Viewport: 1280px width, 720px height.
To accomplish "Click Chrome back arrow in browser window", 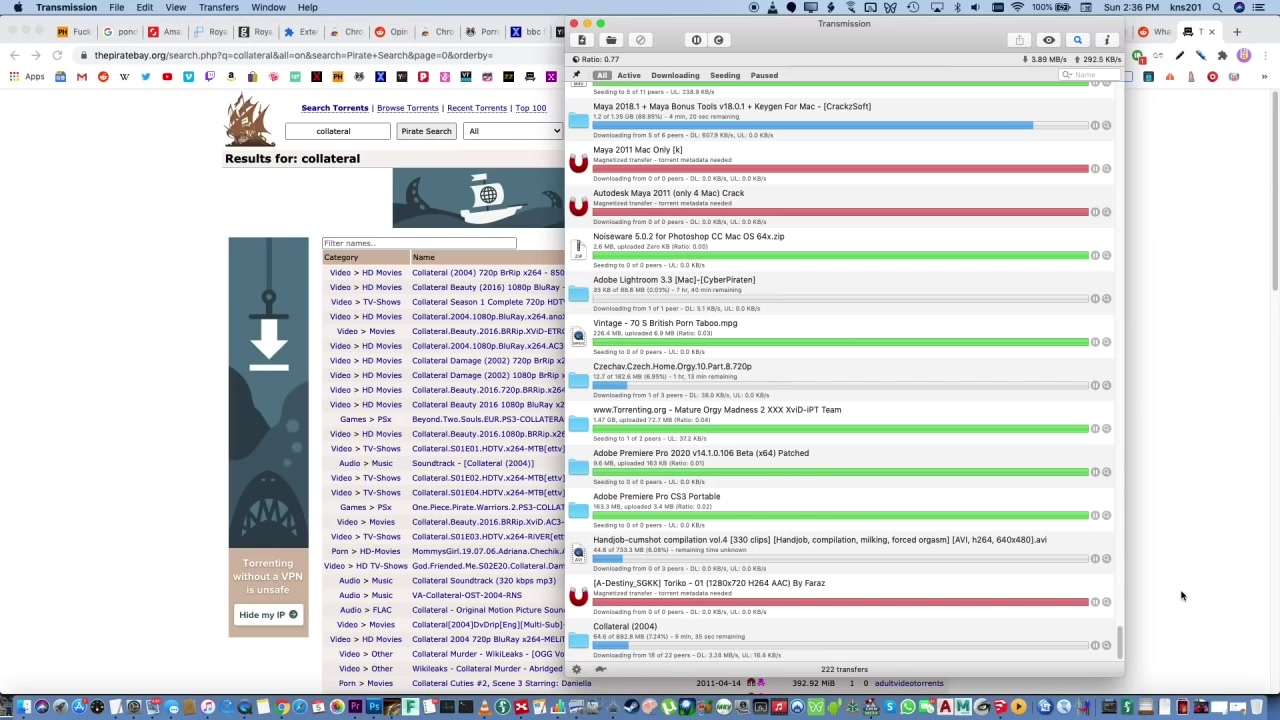I will point(14,55).
